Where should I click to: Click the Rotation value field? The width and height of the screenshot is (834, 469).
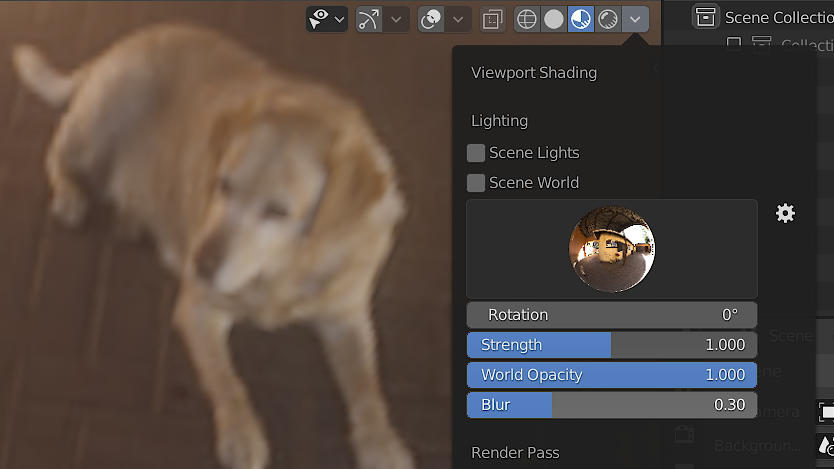612,315
